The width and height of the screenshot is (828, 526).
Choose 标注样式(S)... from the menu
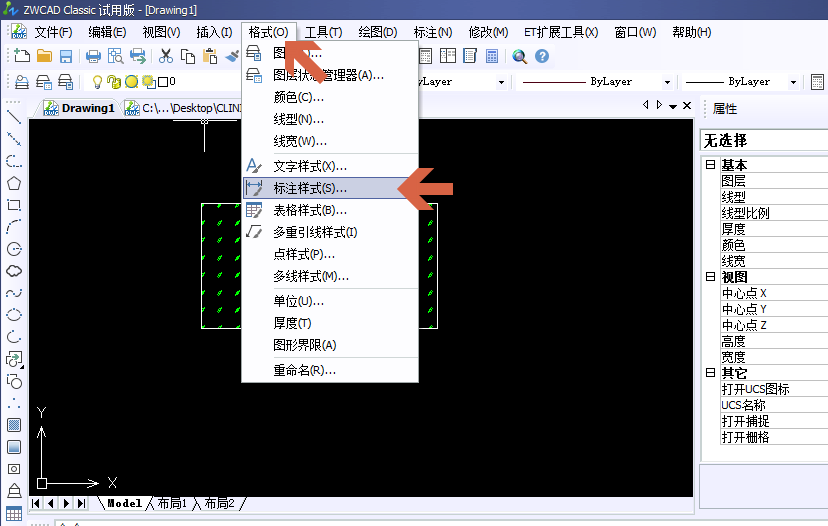(x=310, y=188)
